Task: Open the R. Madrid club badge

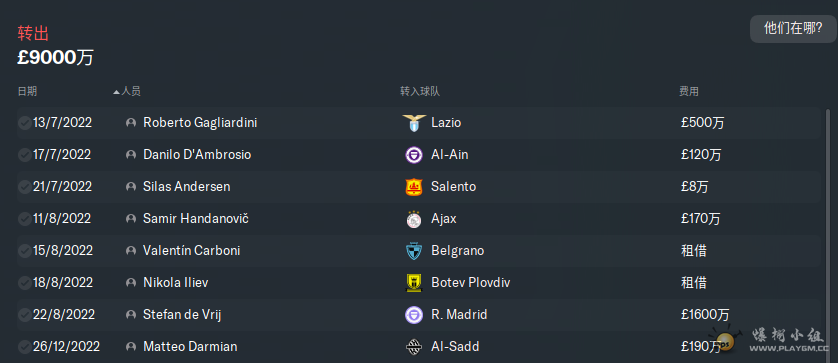Action: (414, 315)
